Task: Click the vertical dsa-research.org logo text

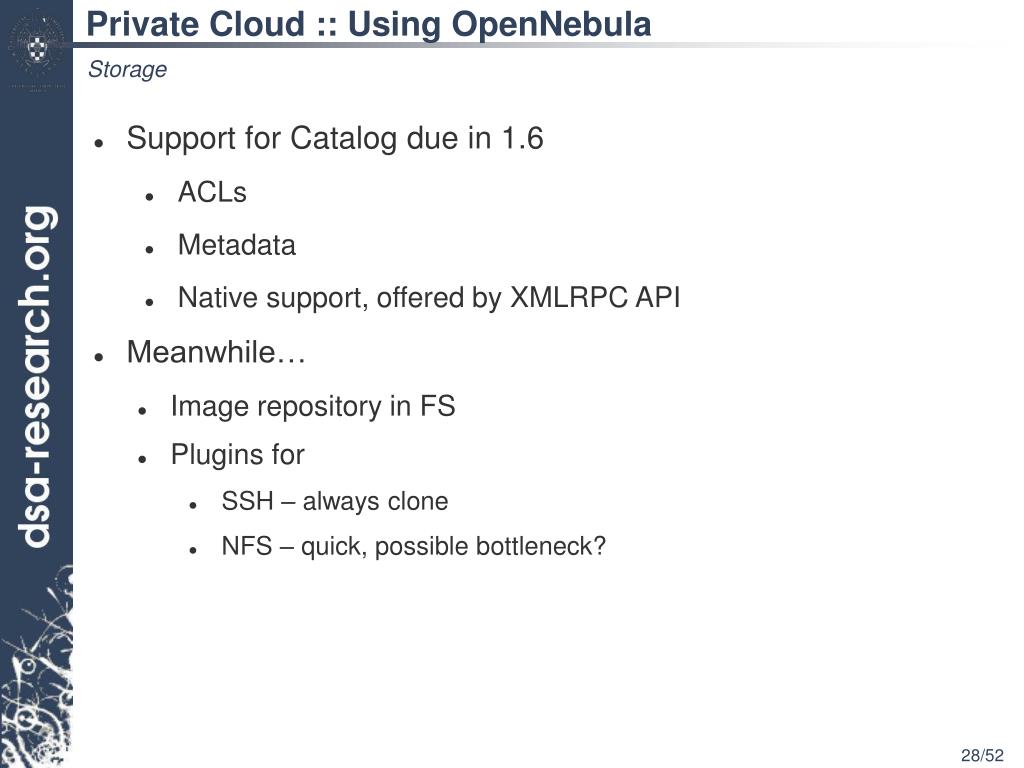Action: click(x=36, y=376)
